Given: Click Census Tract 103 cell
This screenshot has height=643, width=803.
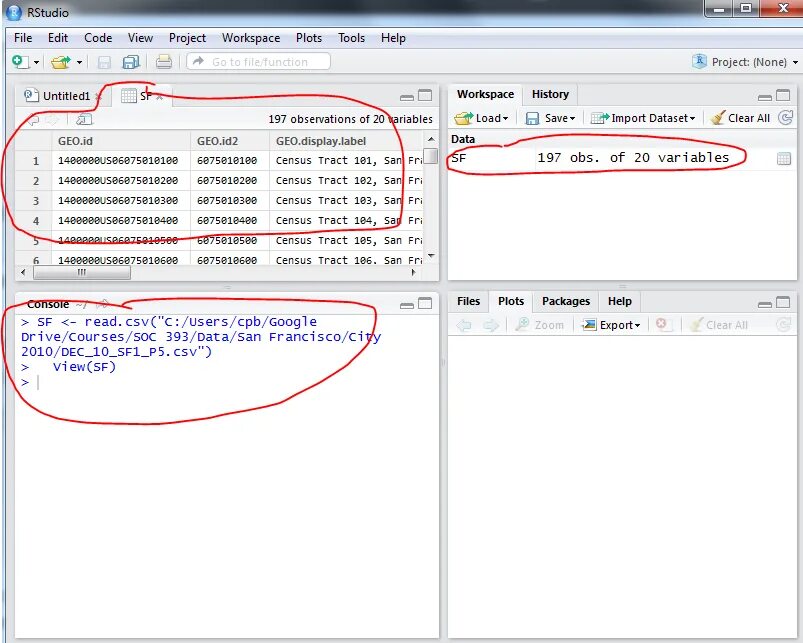Looking at the screenshot, I should (348, 200).
